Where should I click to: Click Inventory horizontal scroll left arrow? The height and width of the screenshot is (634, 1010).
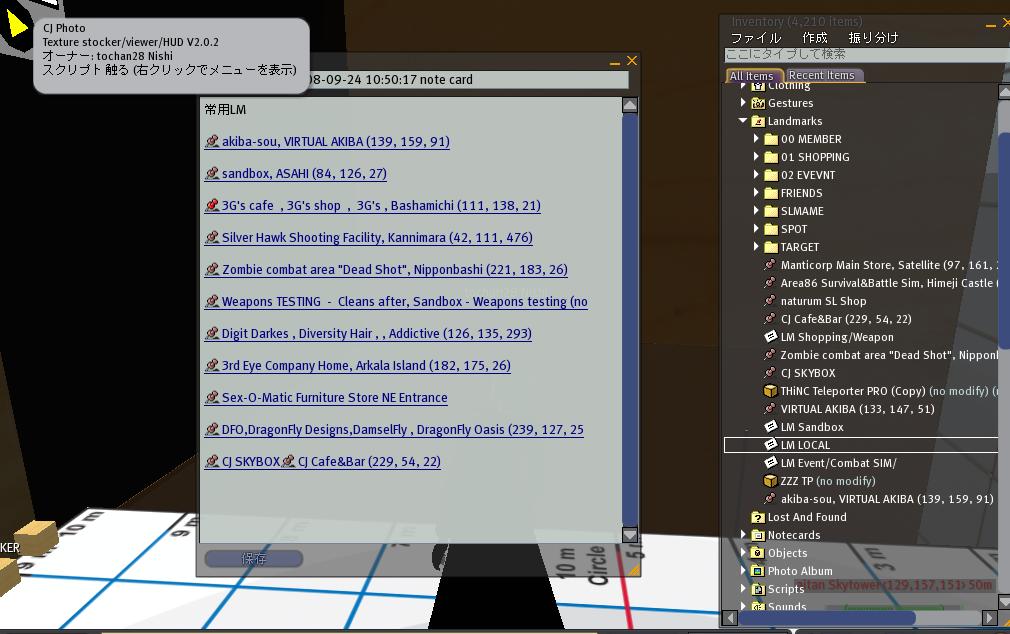730,618
